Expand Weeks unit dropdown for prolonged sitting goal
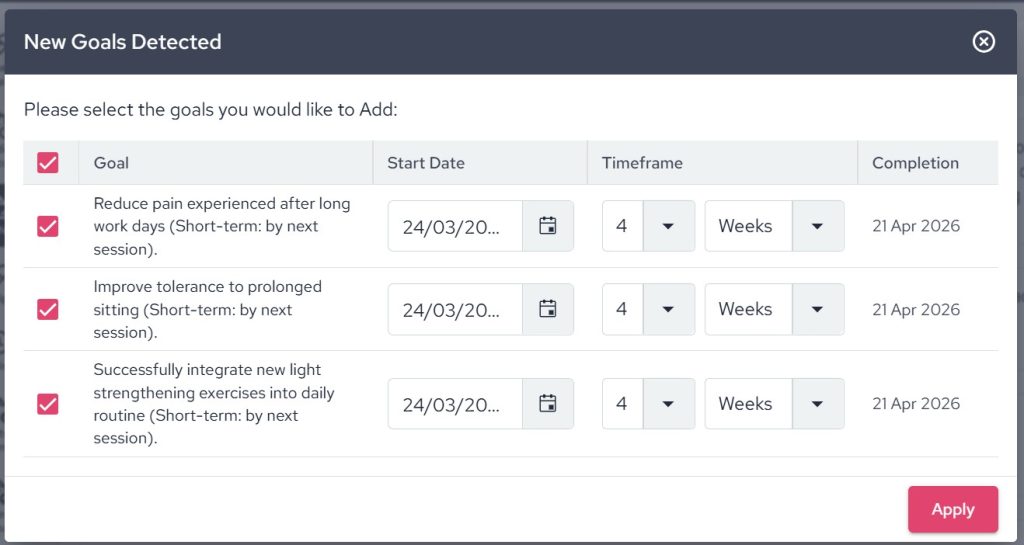 click(818, 309)
